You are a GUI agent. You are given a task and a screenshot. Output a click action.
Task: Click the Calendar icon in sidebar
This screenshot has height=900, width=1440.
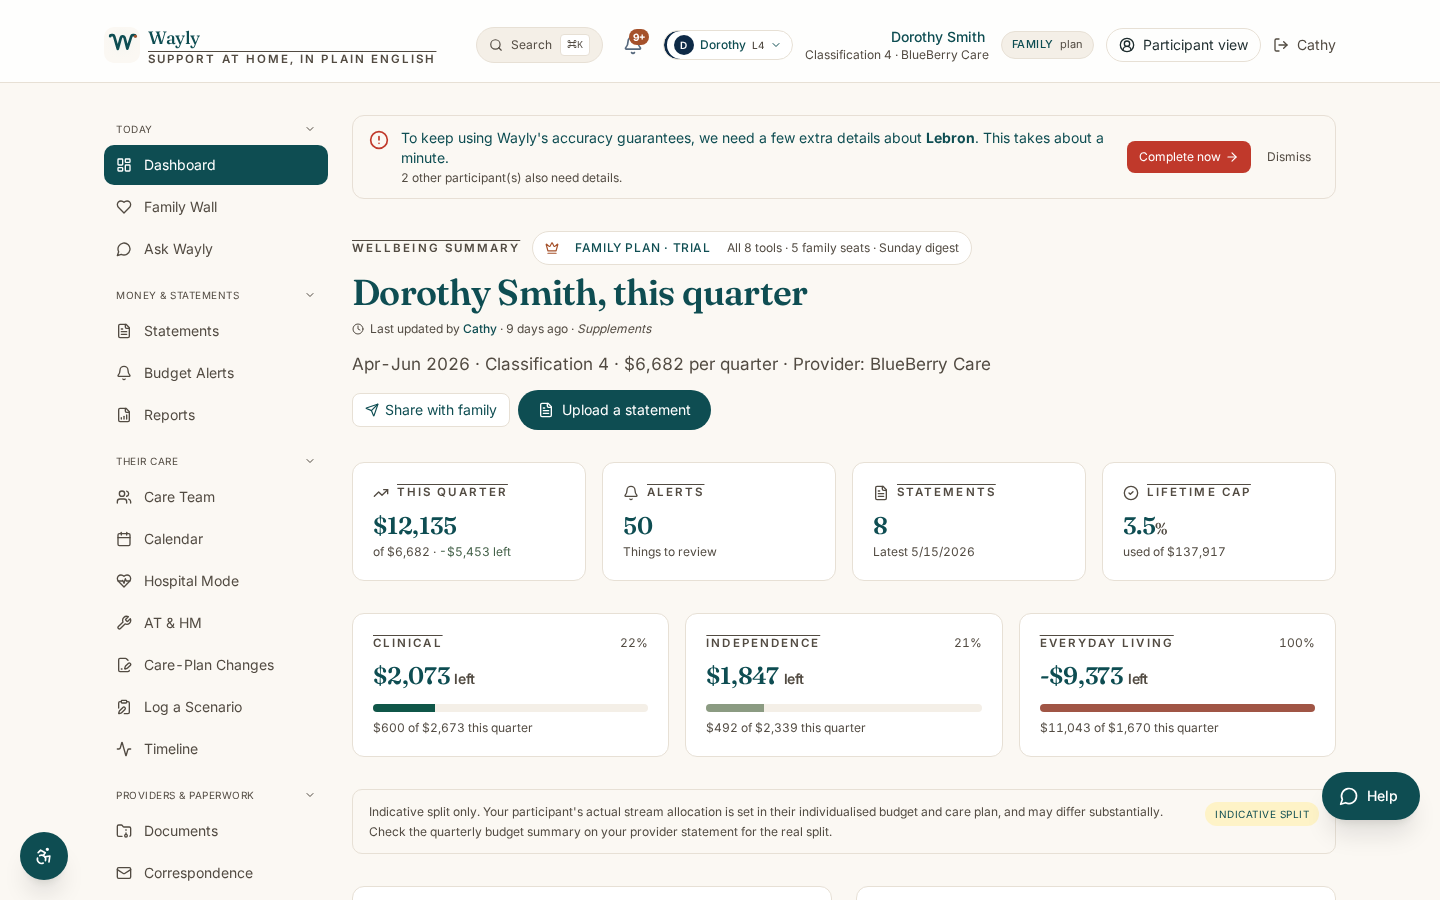click(x=124, y=539)
